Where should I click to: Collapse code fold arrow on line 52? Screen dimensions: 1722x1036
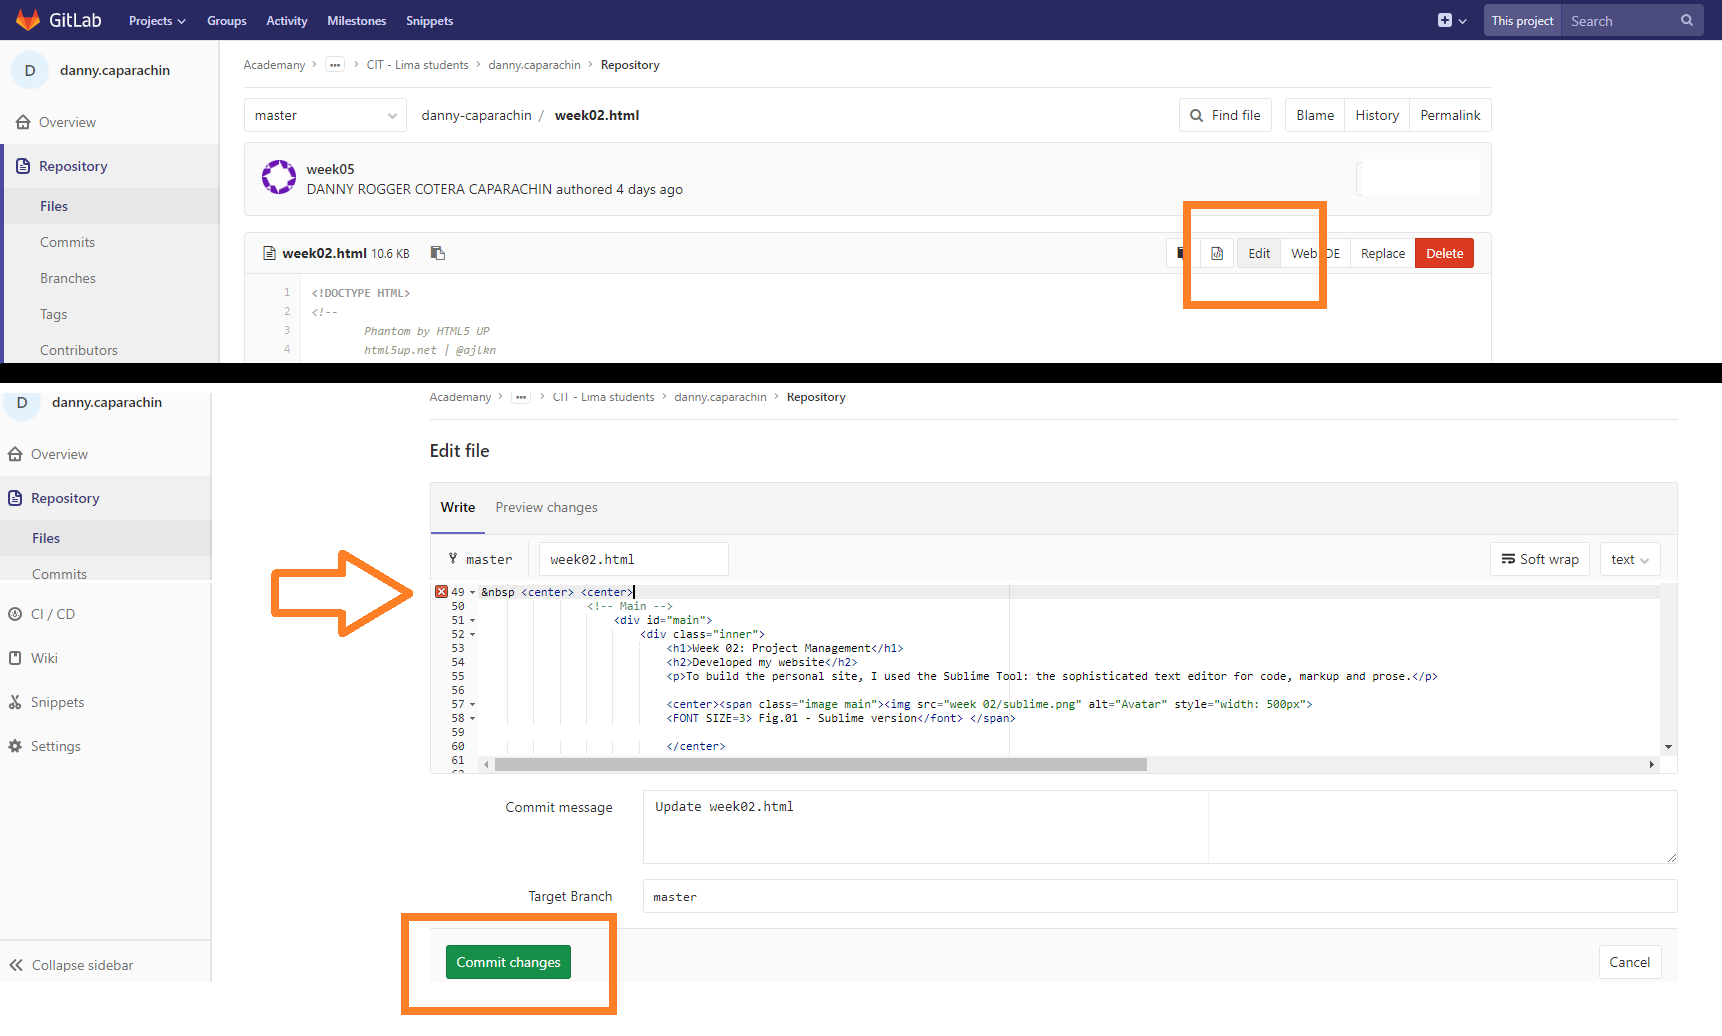tap(472, 634)
